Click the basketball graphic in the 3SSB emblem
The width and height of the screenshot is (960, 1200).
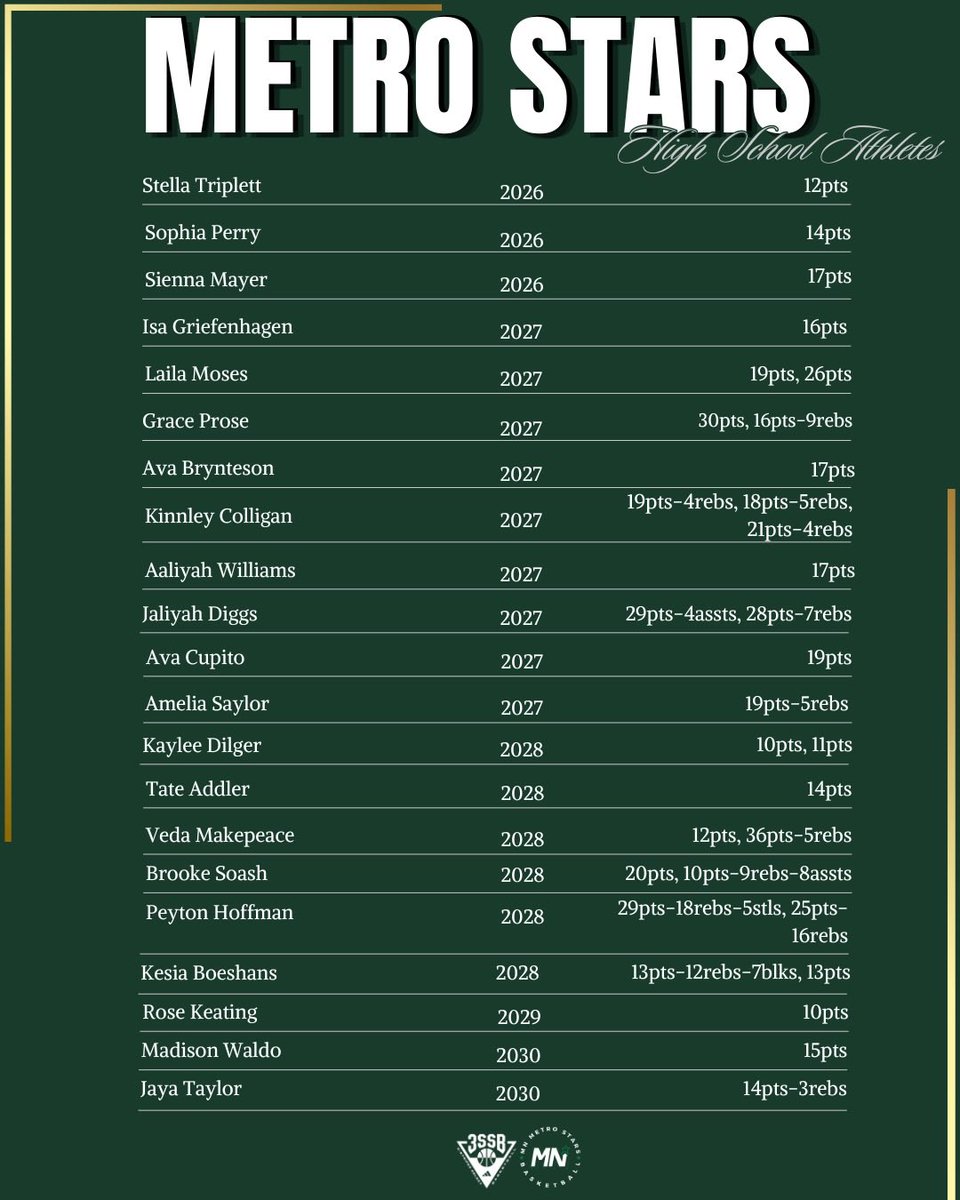[x=486, y=1158]
